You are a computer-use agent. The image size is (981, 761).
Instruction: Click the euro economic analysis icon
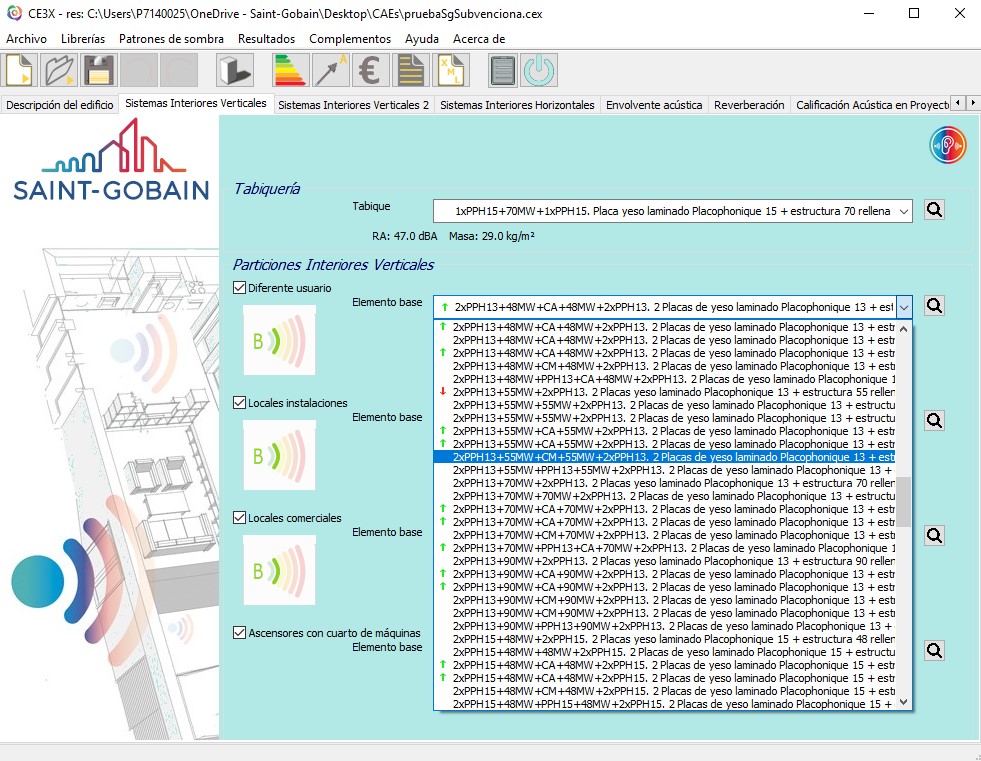[370, 71]
